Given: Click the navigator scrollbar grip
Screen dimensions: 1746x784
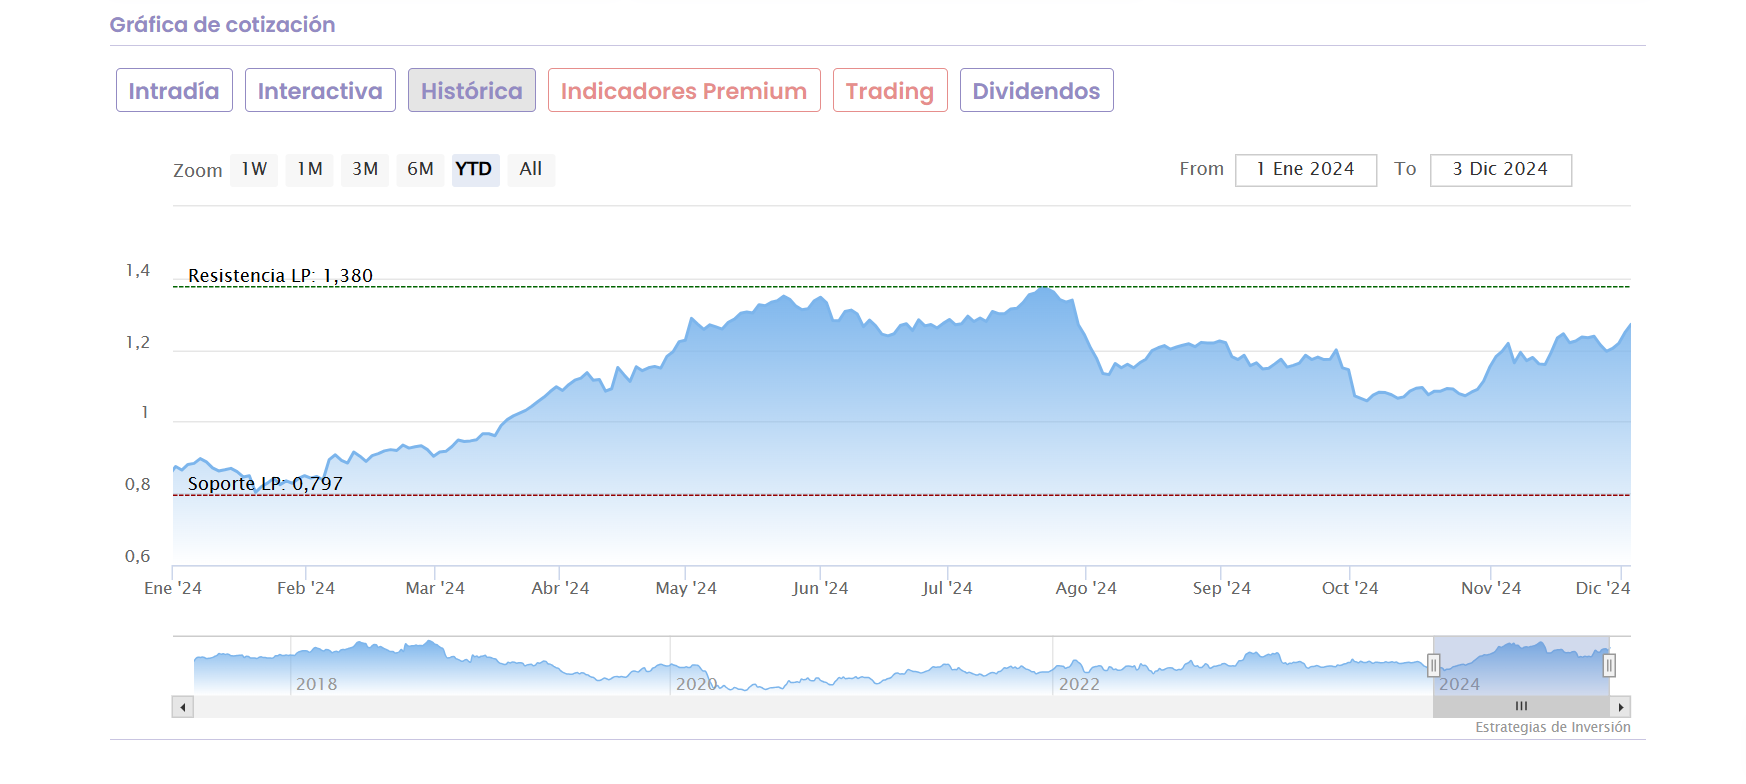Looking at the screenshot, I should click(x=1521, y=707).
